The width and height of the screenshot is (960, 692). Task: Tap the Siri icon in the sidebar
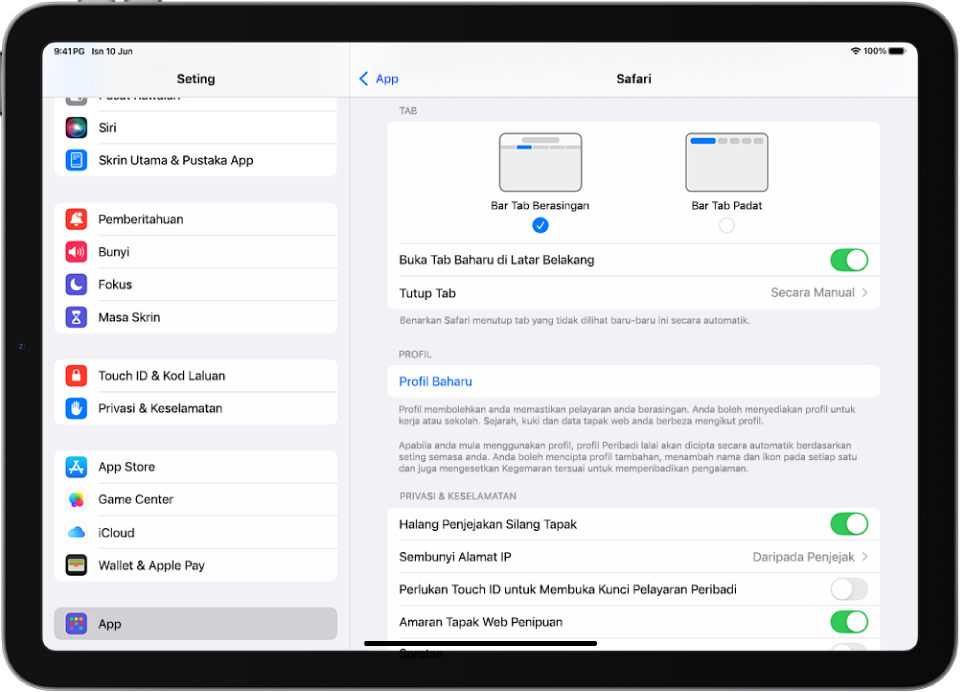tap(76, 127)
